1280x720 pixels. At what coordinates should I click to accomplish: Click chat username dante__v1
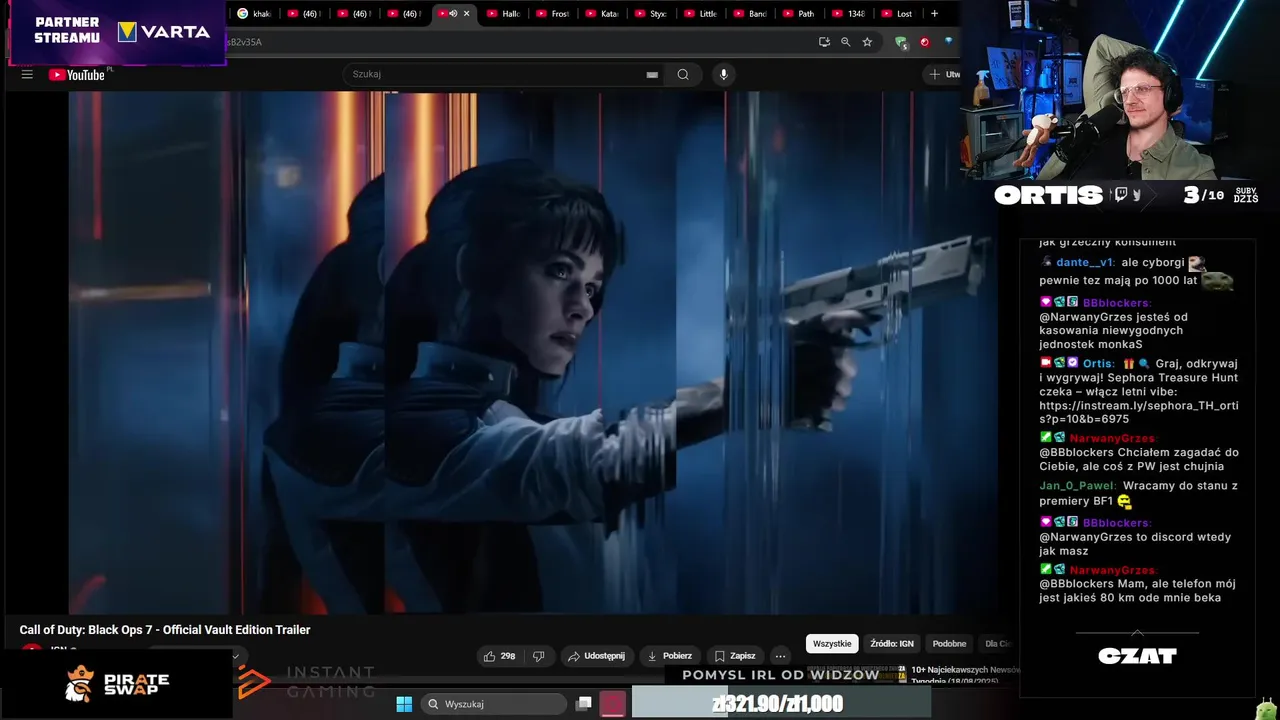pos(1085,263)
